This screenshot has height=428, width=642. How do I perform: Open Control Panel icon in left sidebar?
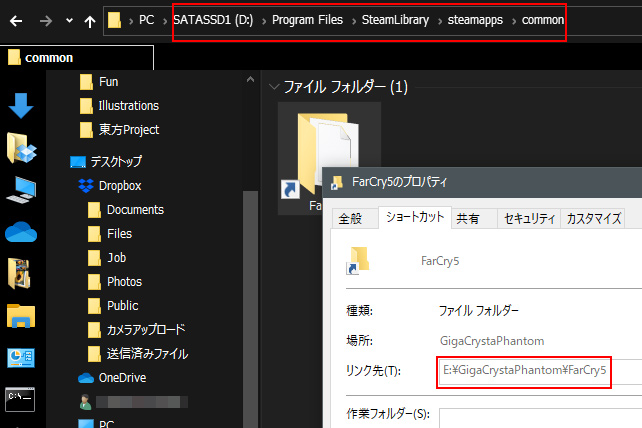point(21,358)
